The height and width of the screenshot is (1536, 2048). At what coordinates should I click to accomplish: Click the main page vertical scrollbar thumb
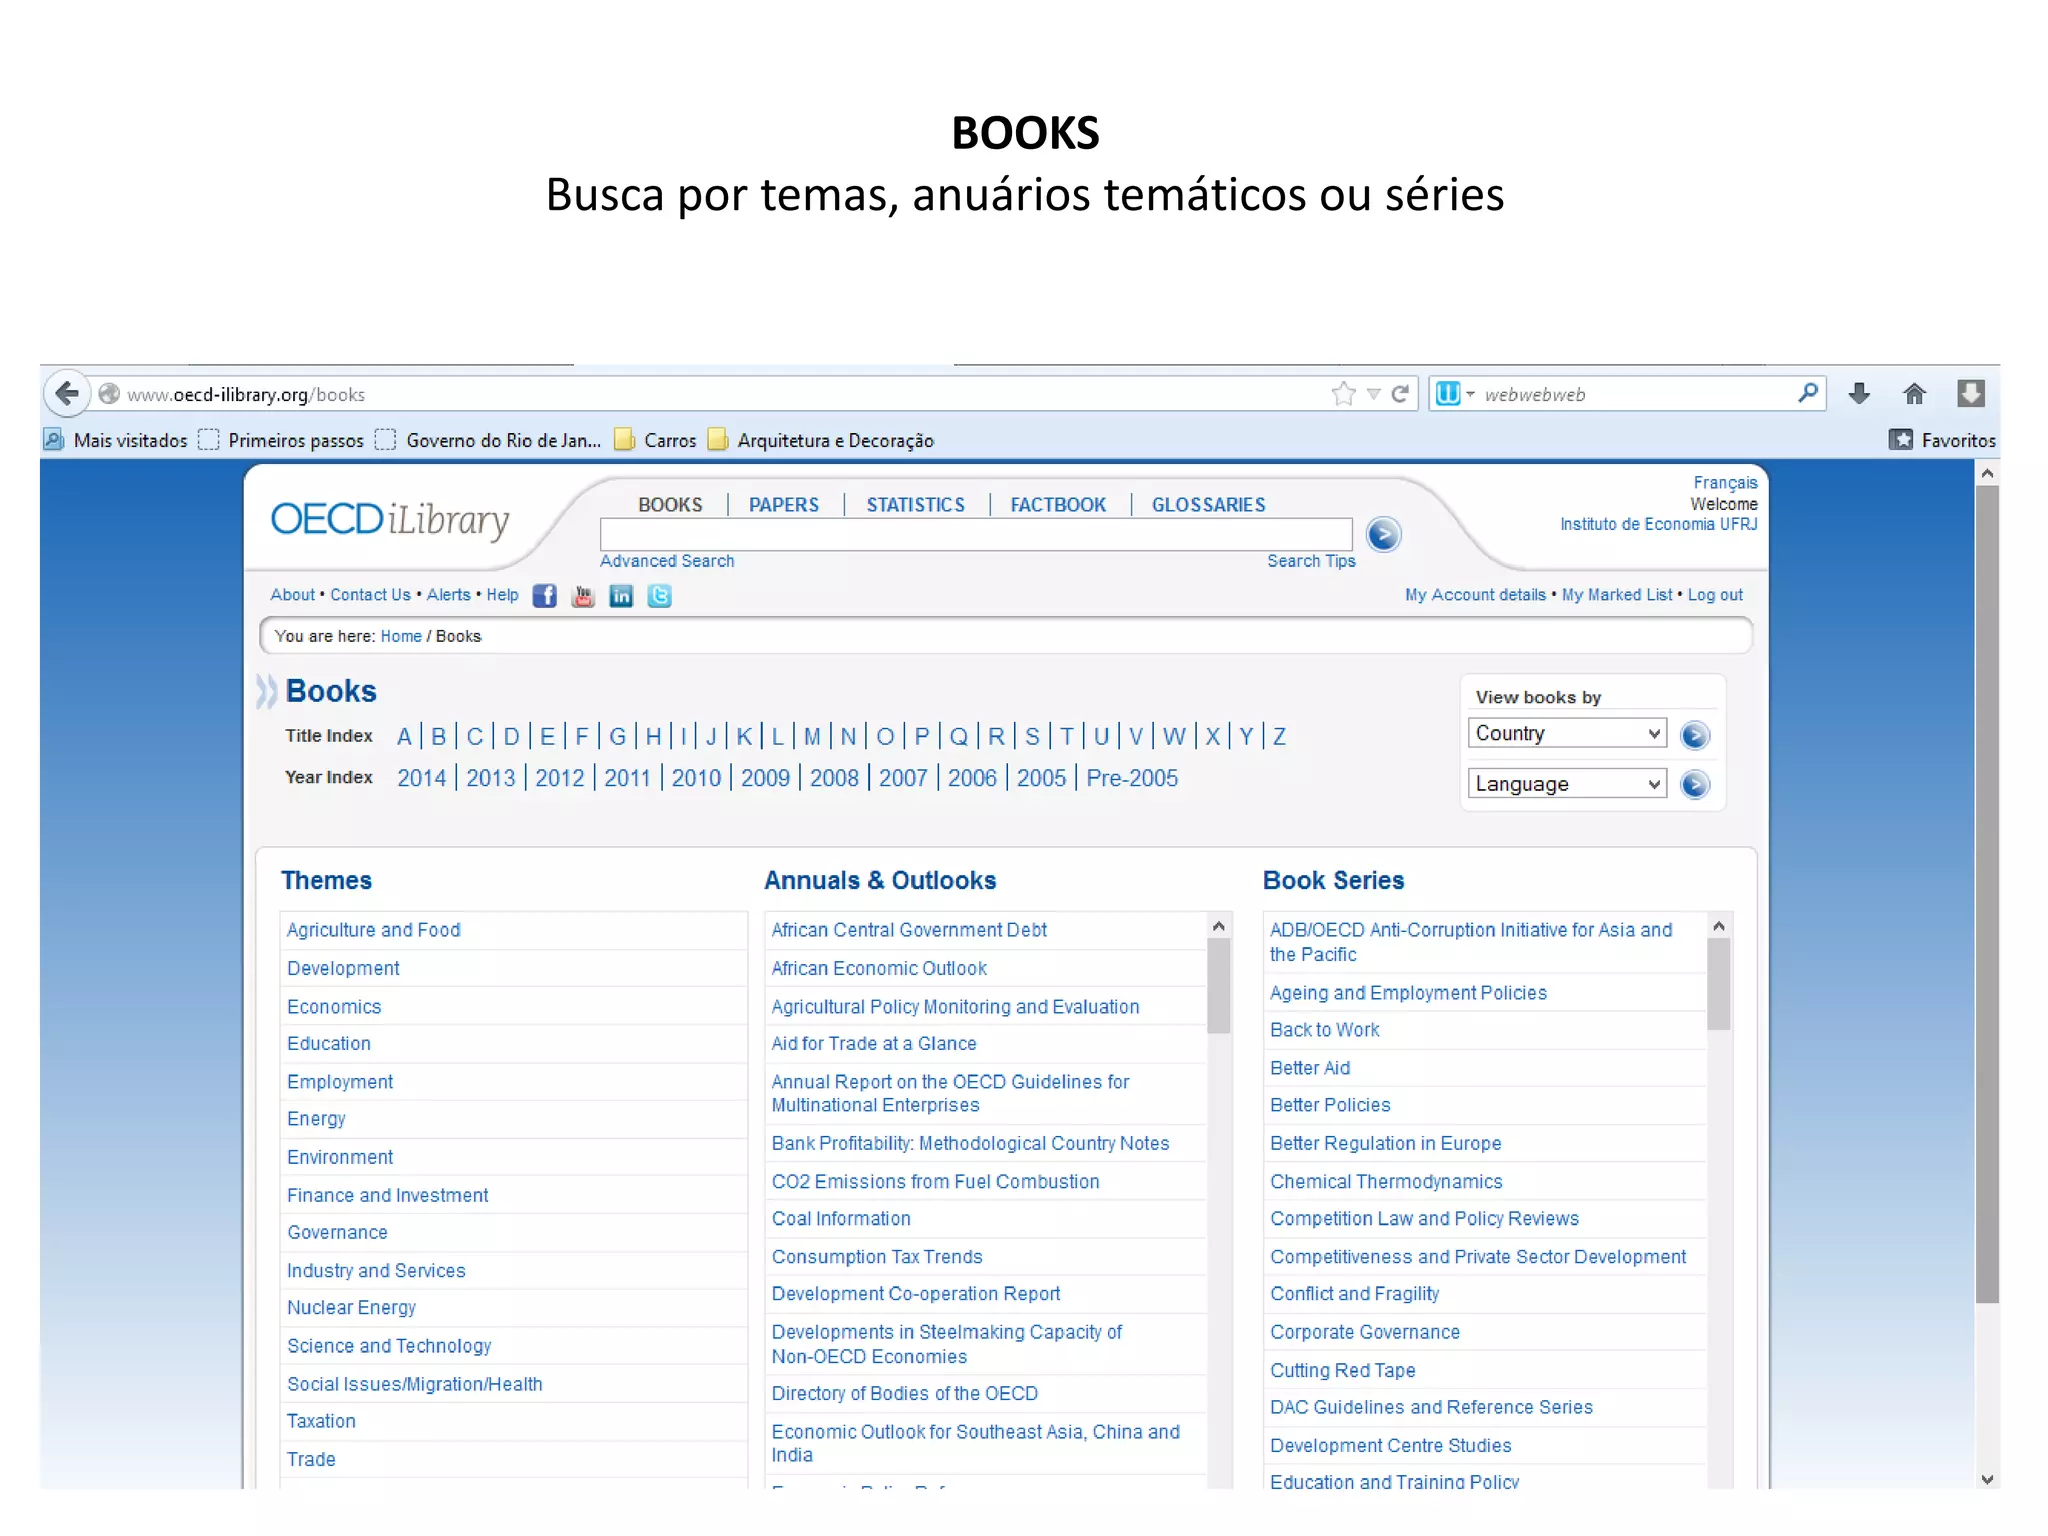[1987, 895]
